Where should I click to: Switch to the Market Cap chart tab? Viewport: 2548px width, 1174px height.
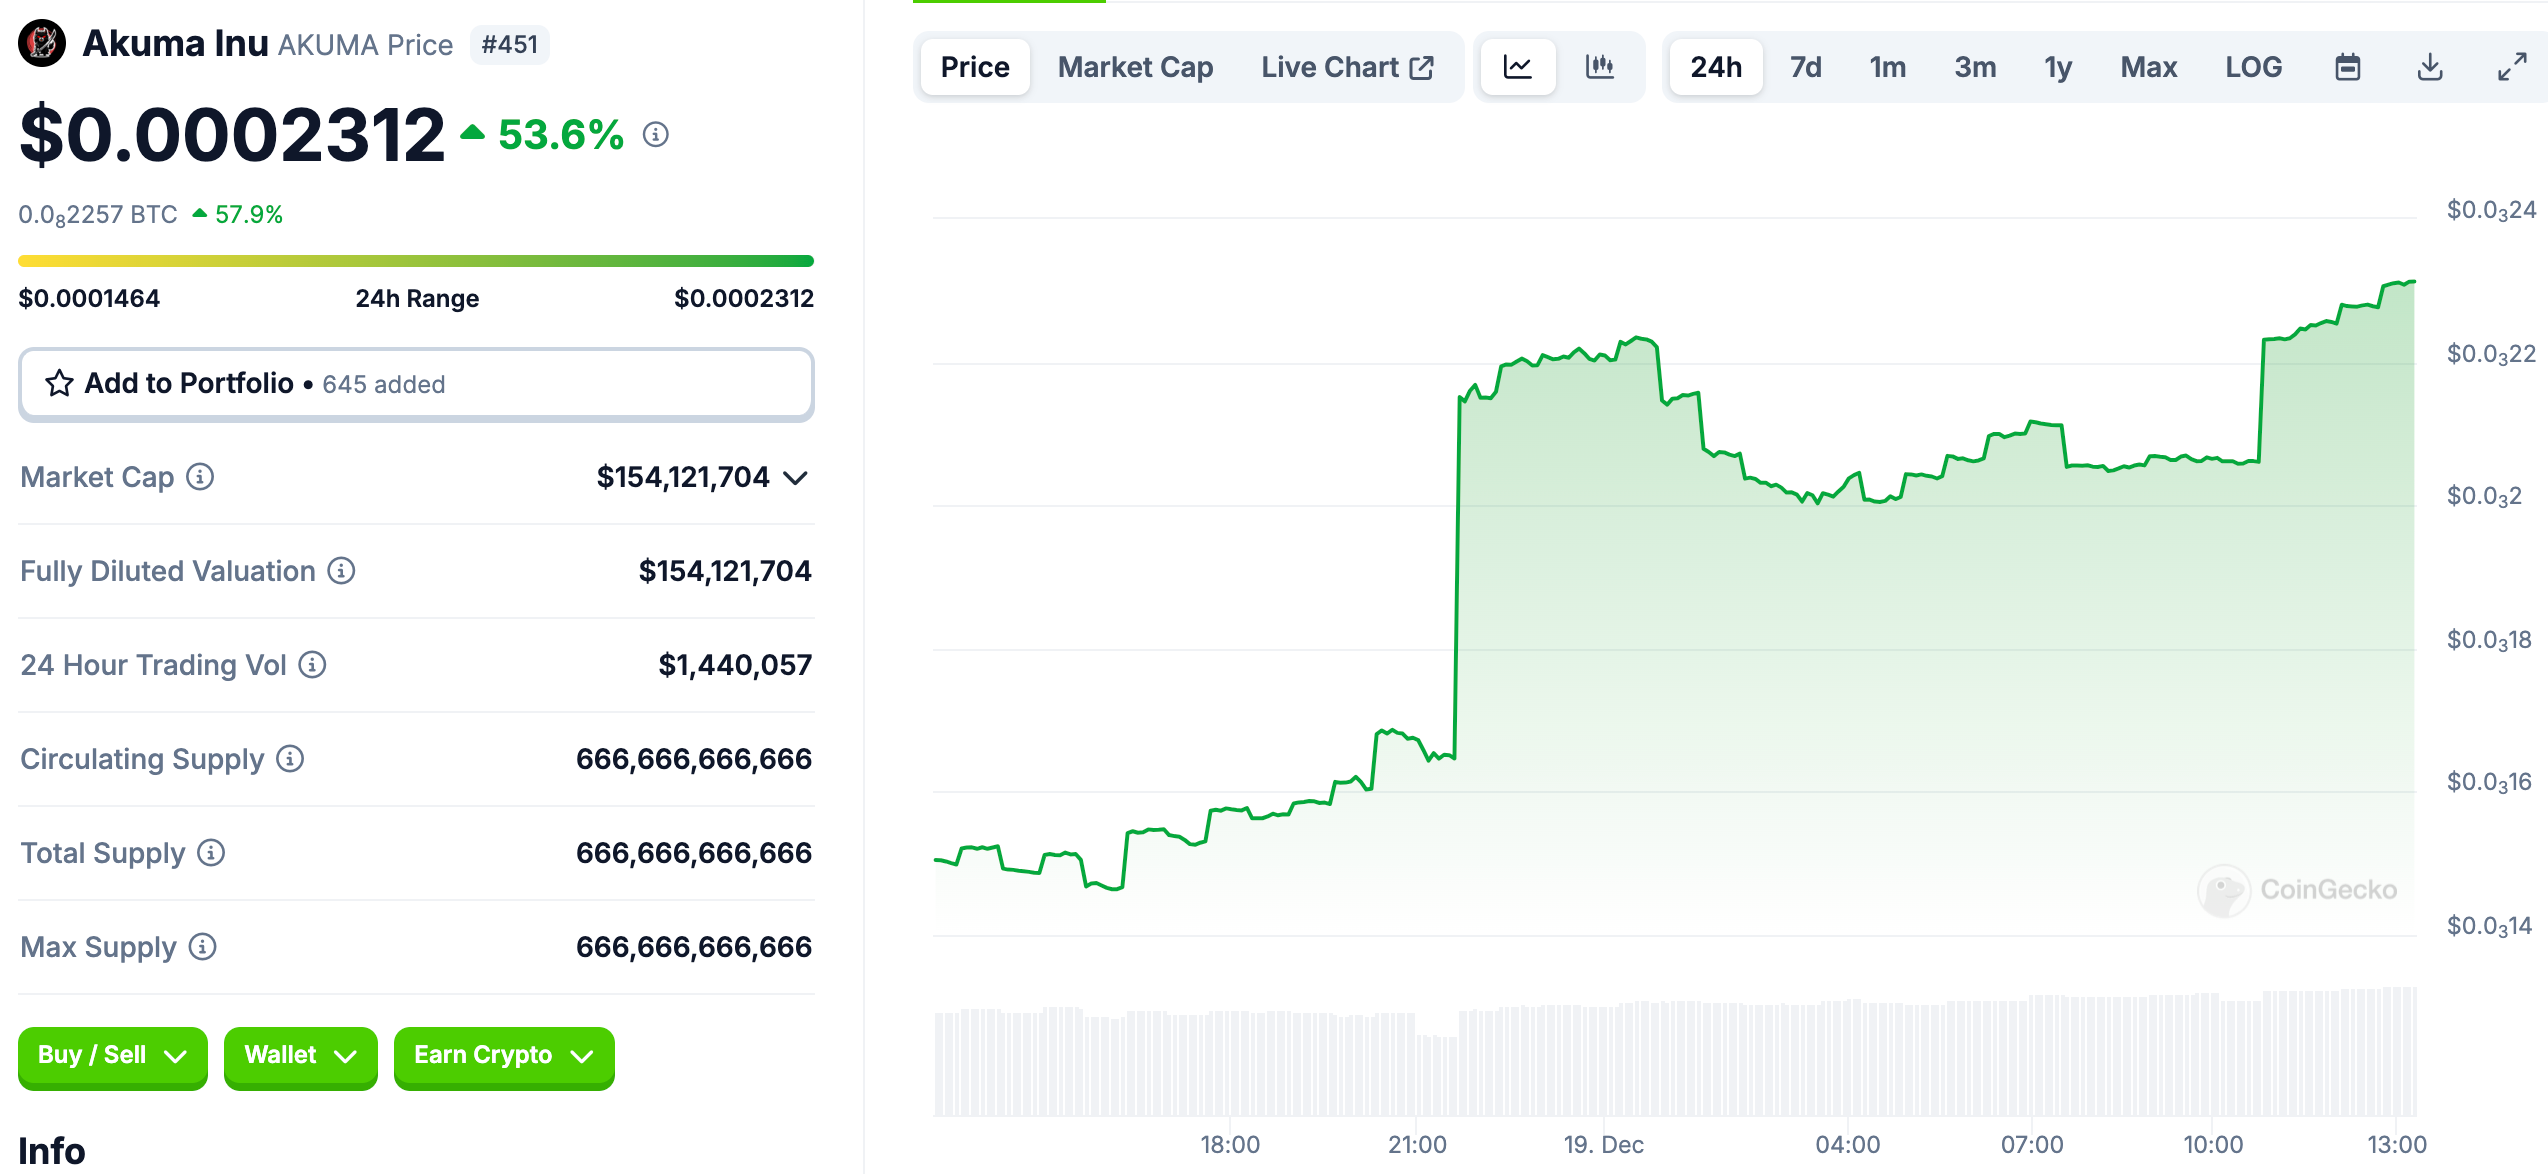click(x=1135, y=67)
